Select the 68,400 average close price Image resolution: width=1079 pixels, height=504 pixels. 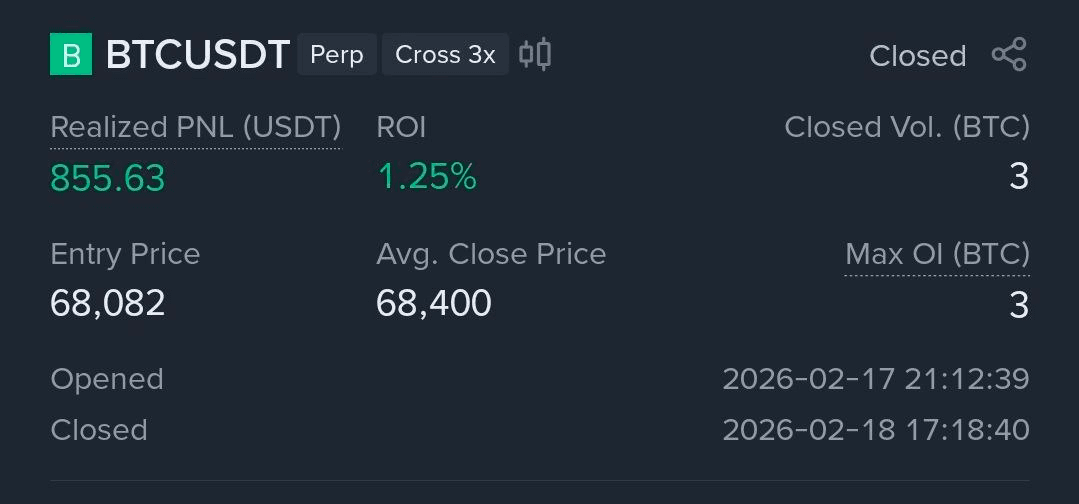pos(433,303)
